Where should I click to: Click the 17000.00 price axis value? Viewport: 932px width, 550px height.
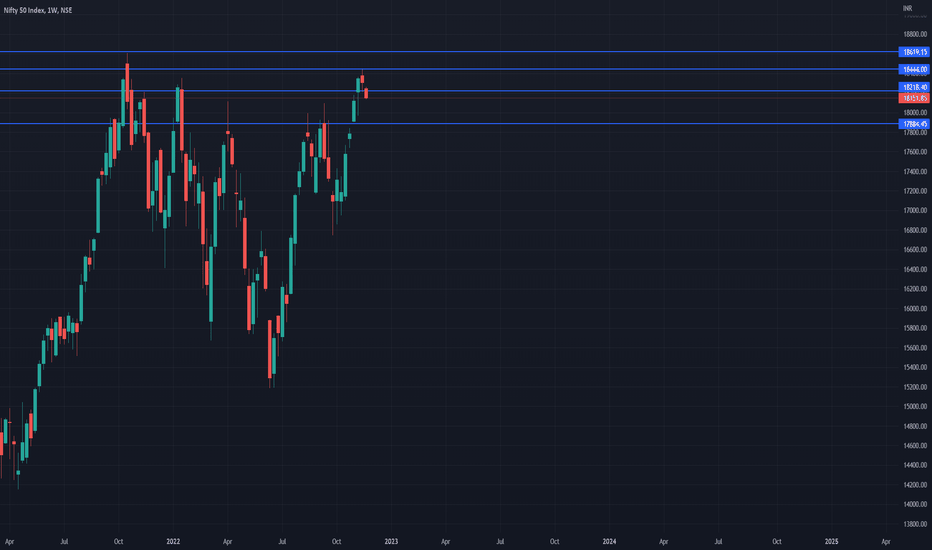pyautogui.click(x=915, y=210)
